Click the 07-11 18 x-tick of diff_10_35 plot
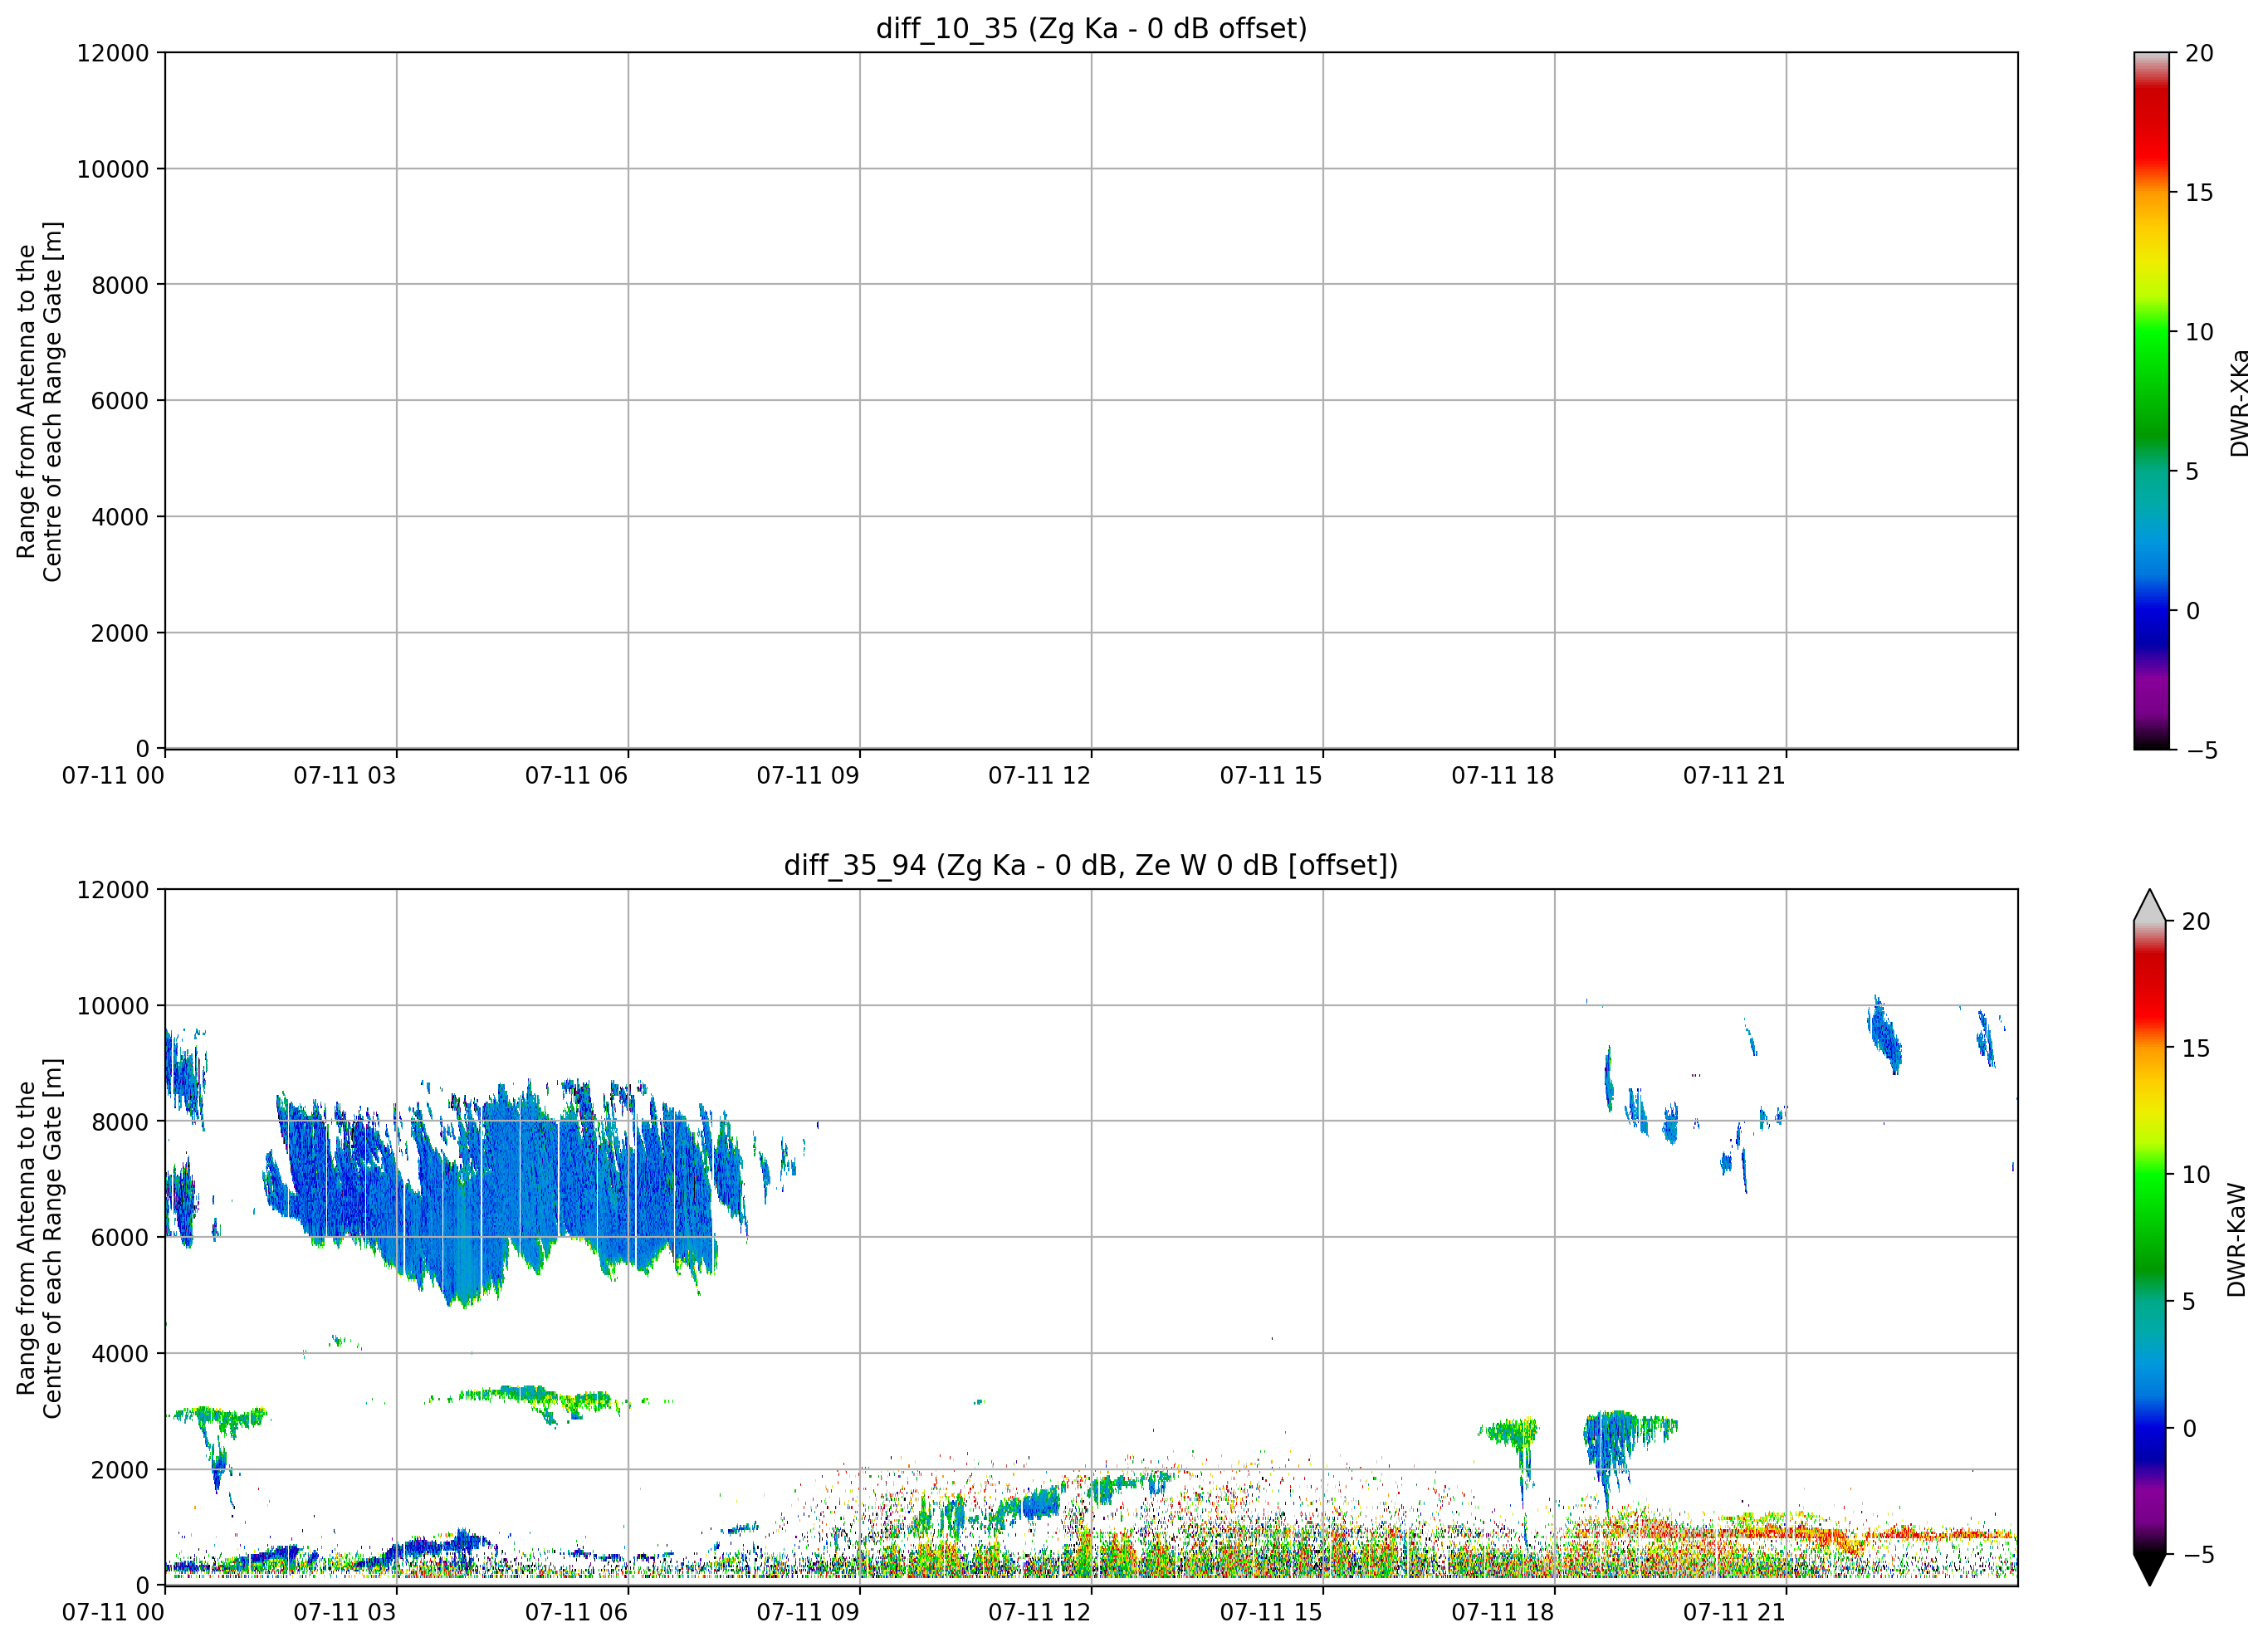The height and width of the screenshot is (1642, 2268). point(1503,776)
